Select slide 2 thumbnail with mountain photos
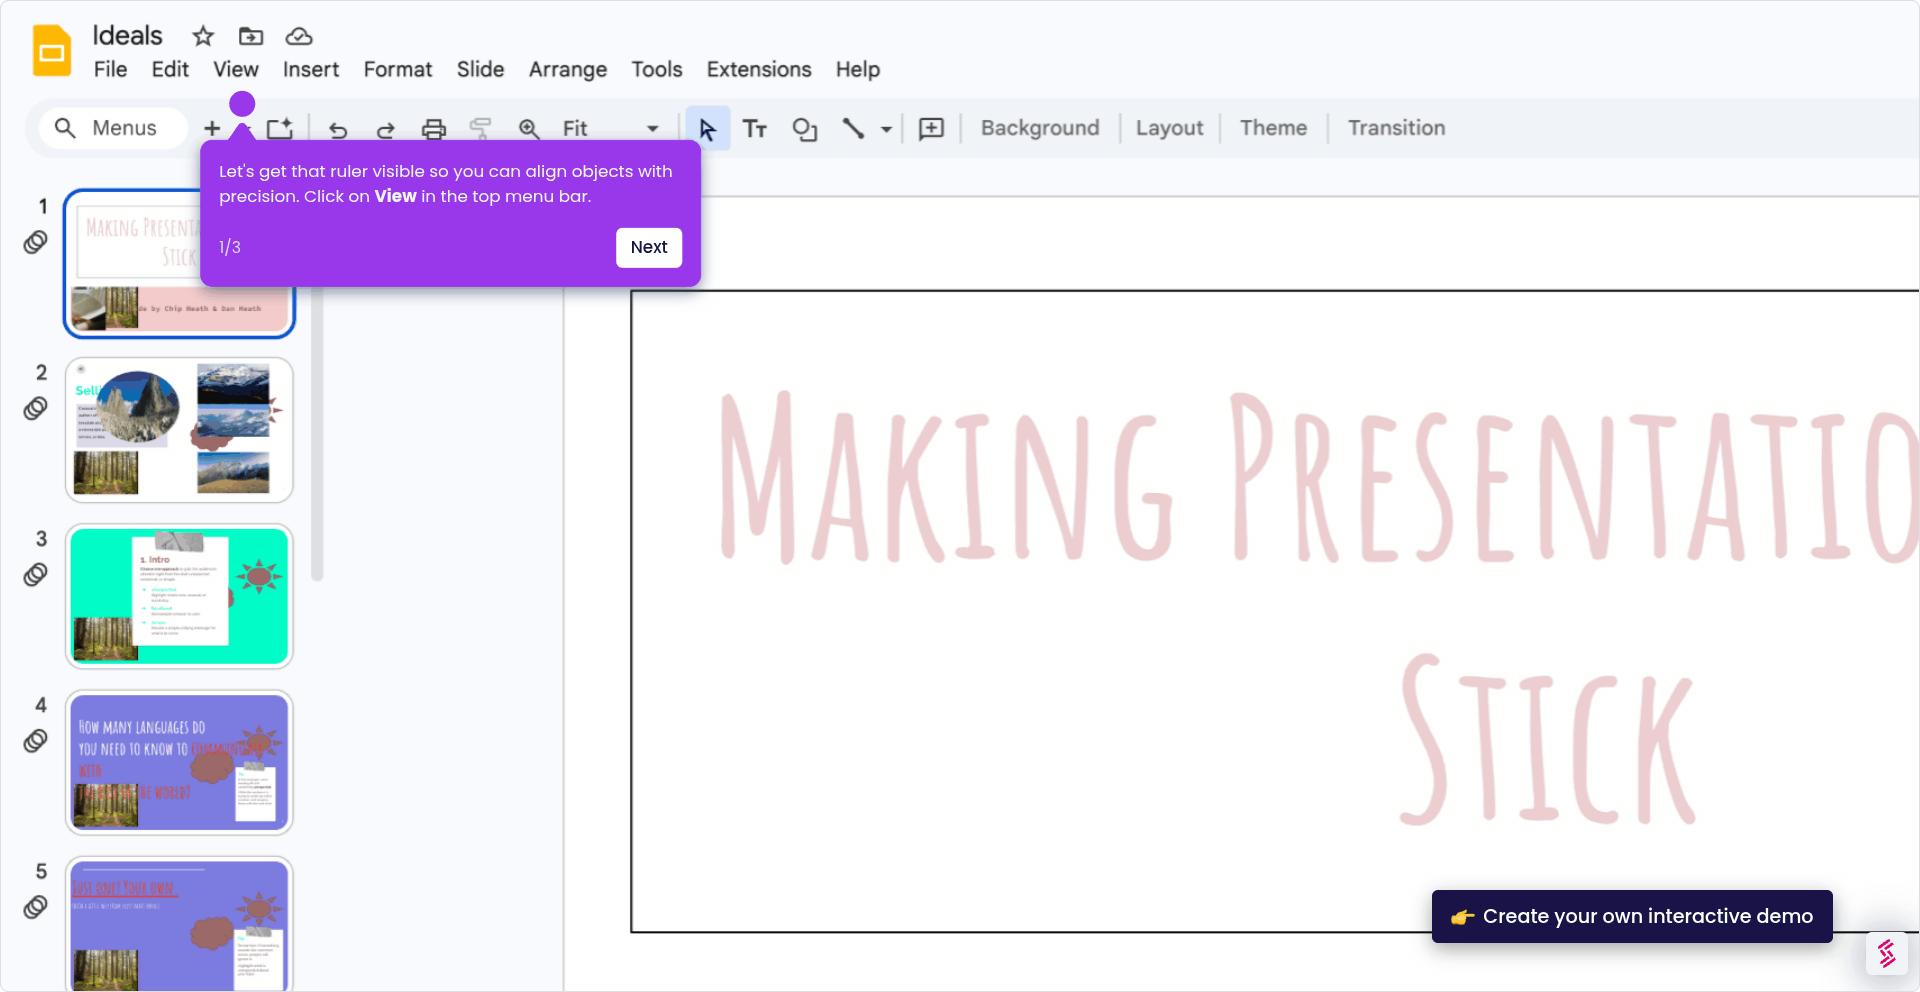 (x=179, y=430)
